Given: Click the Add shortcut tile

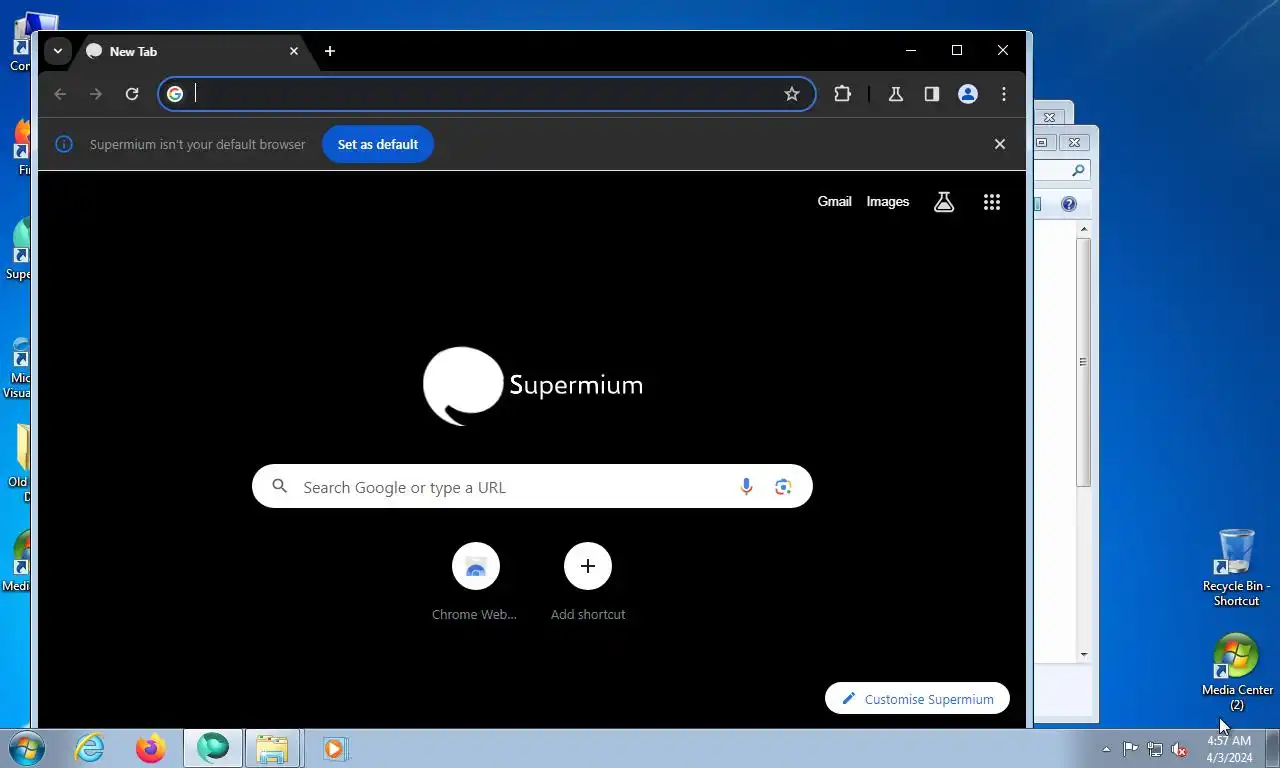Looking at the screenshot, I should (x=588, y=582).
